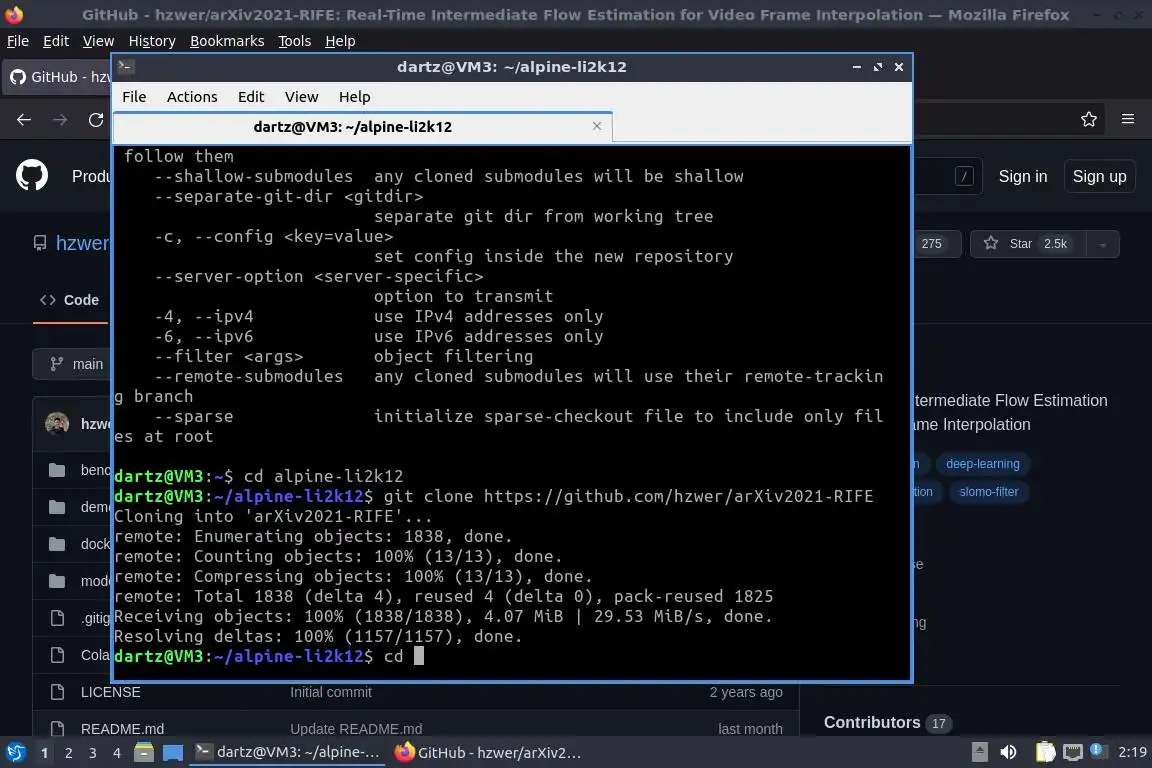Click the volume speaker tray icon

coord(1009,753)
